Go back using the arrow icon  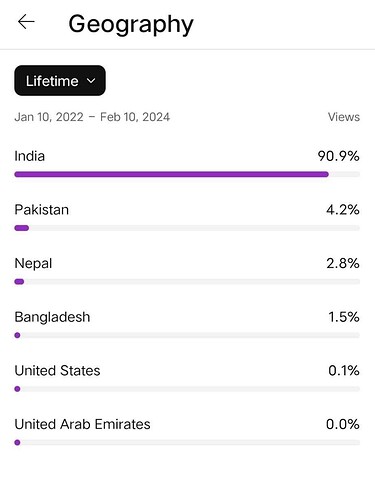tap(26, 22)
